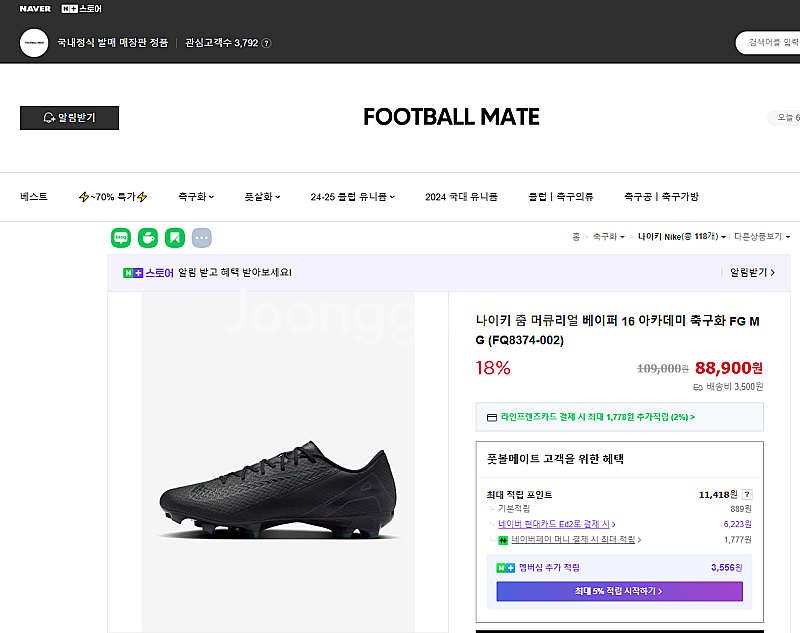
Task: Open more share options ellipsis icon
Action: tap(202, 238)
